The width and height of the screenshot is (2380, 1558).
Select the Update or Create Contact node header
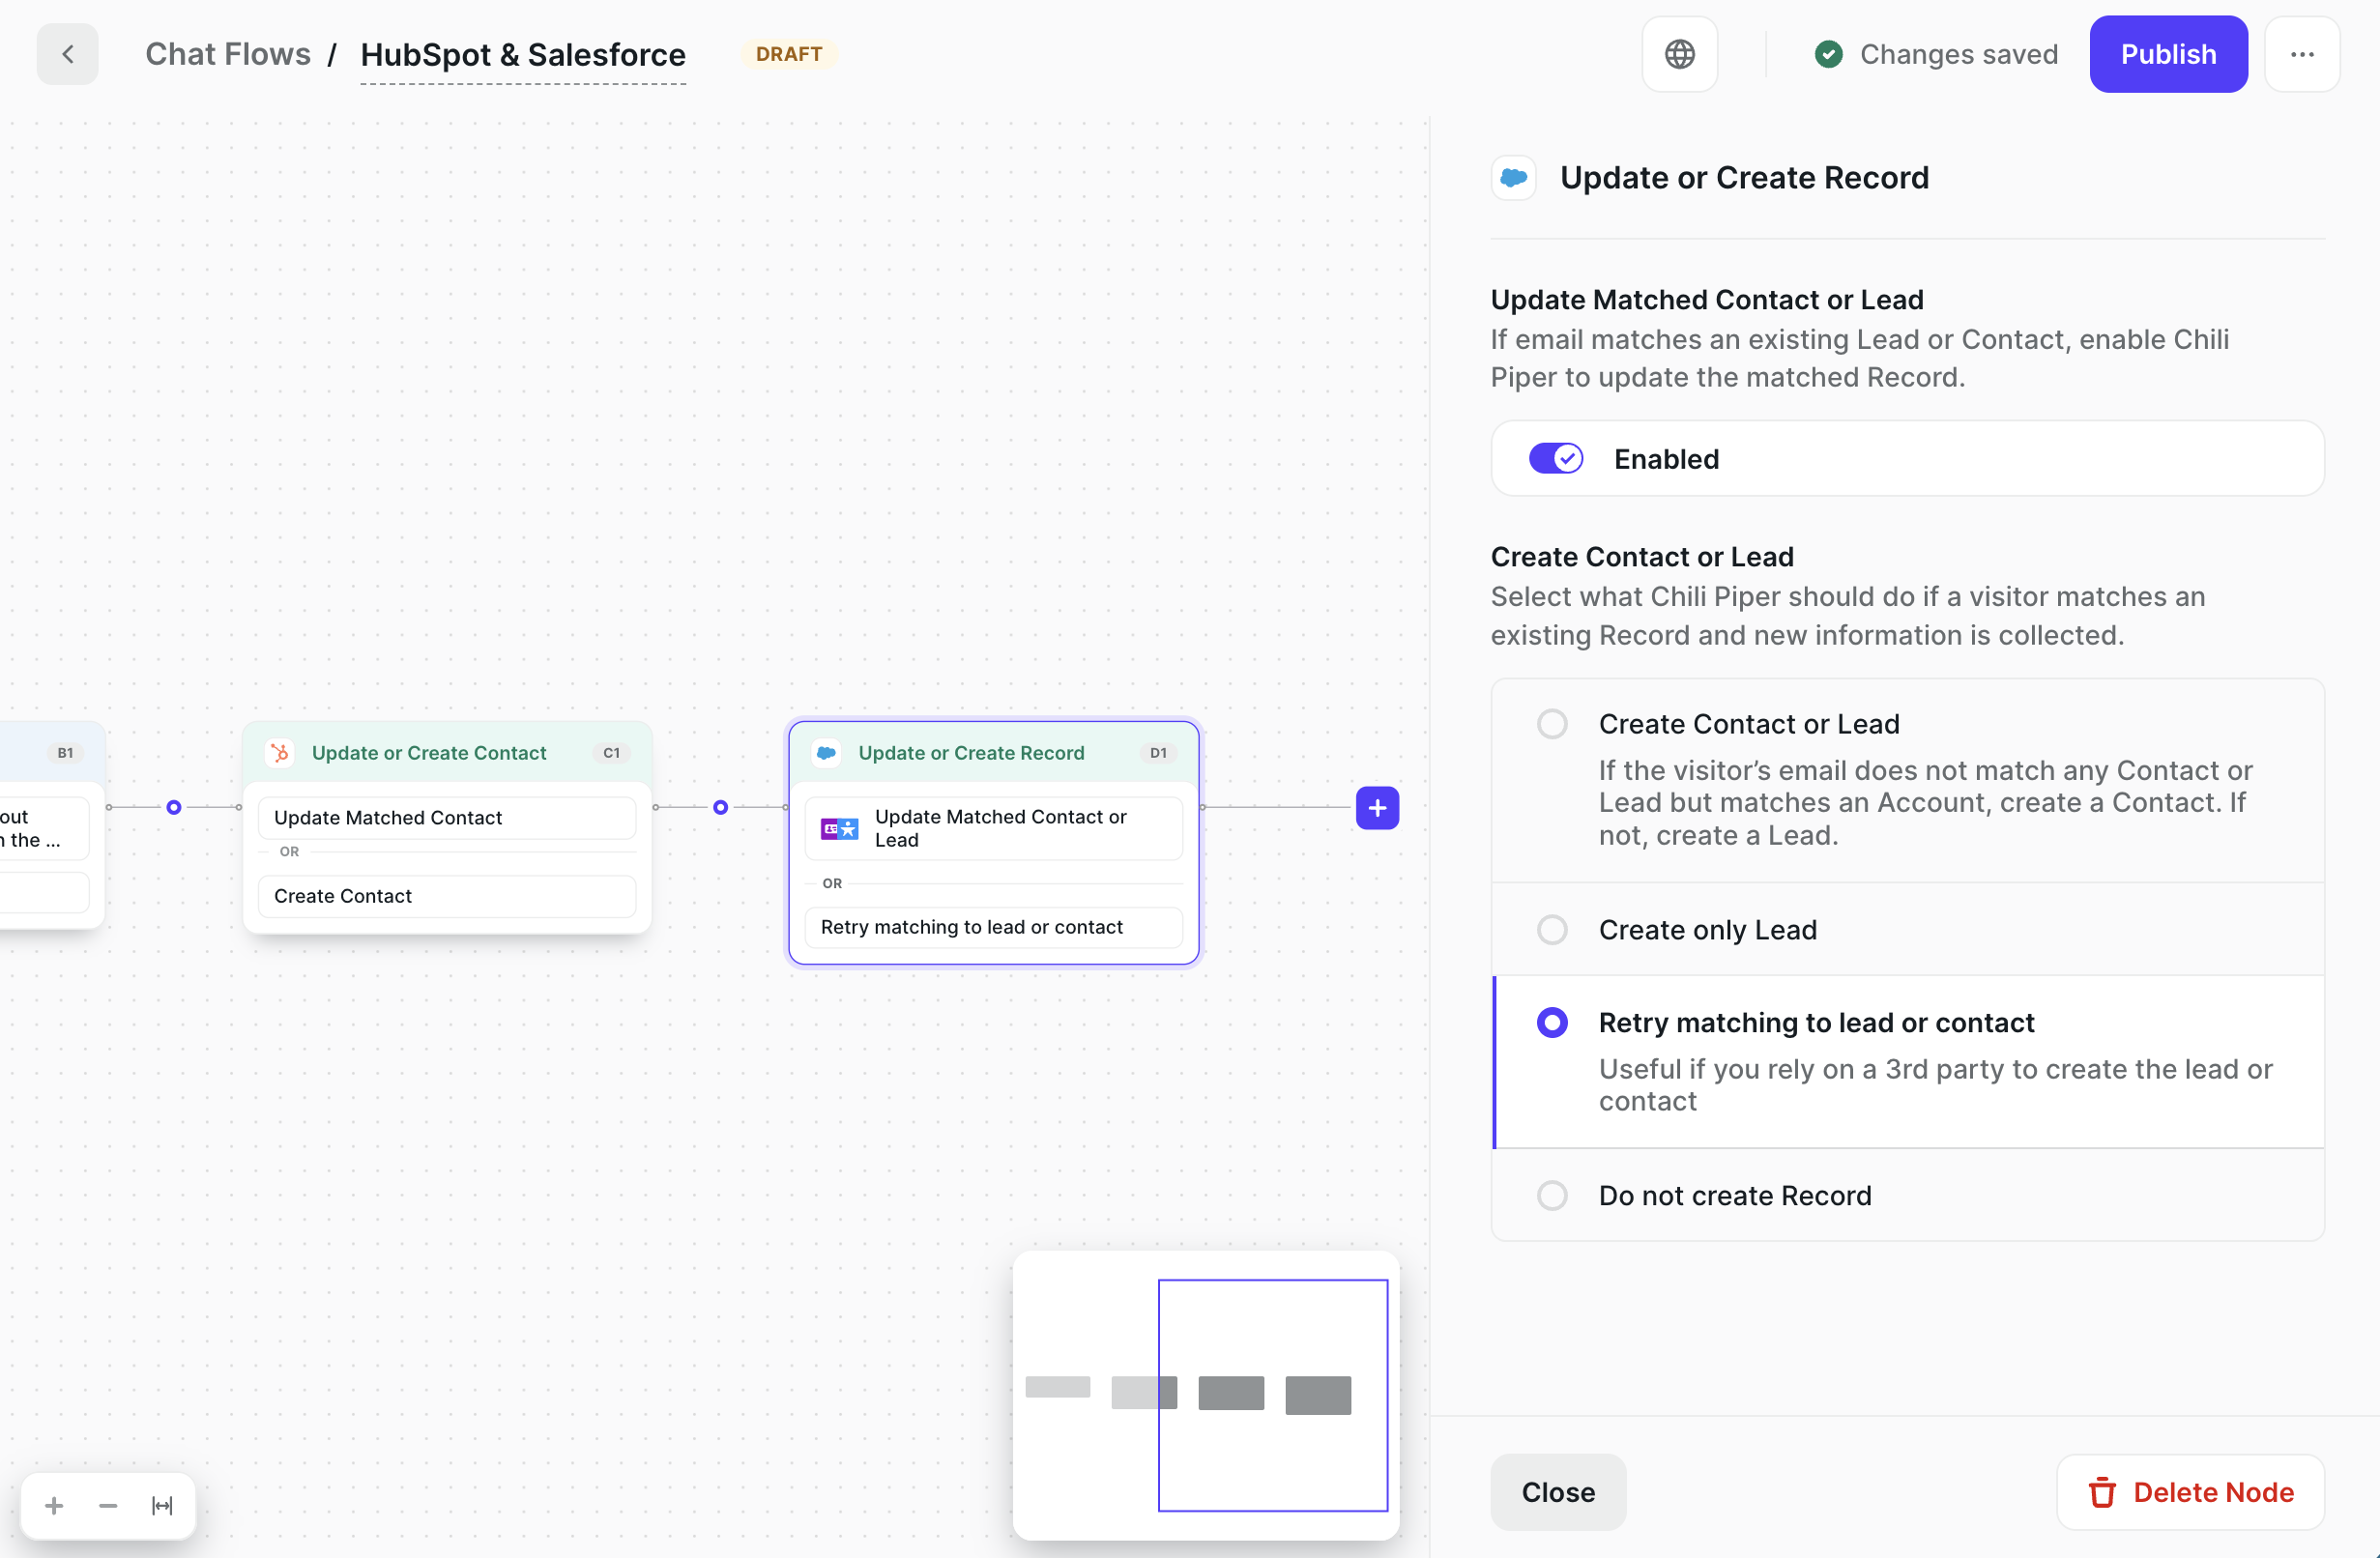click(x=447, y=752)
